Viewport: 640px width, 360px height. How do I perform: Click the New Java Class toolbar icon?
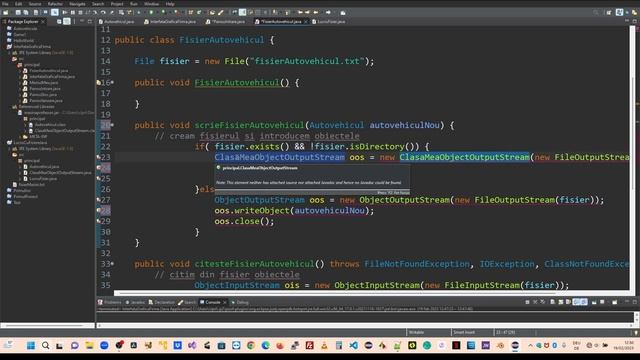(199, 13)
